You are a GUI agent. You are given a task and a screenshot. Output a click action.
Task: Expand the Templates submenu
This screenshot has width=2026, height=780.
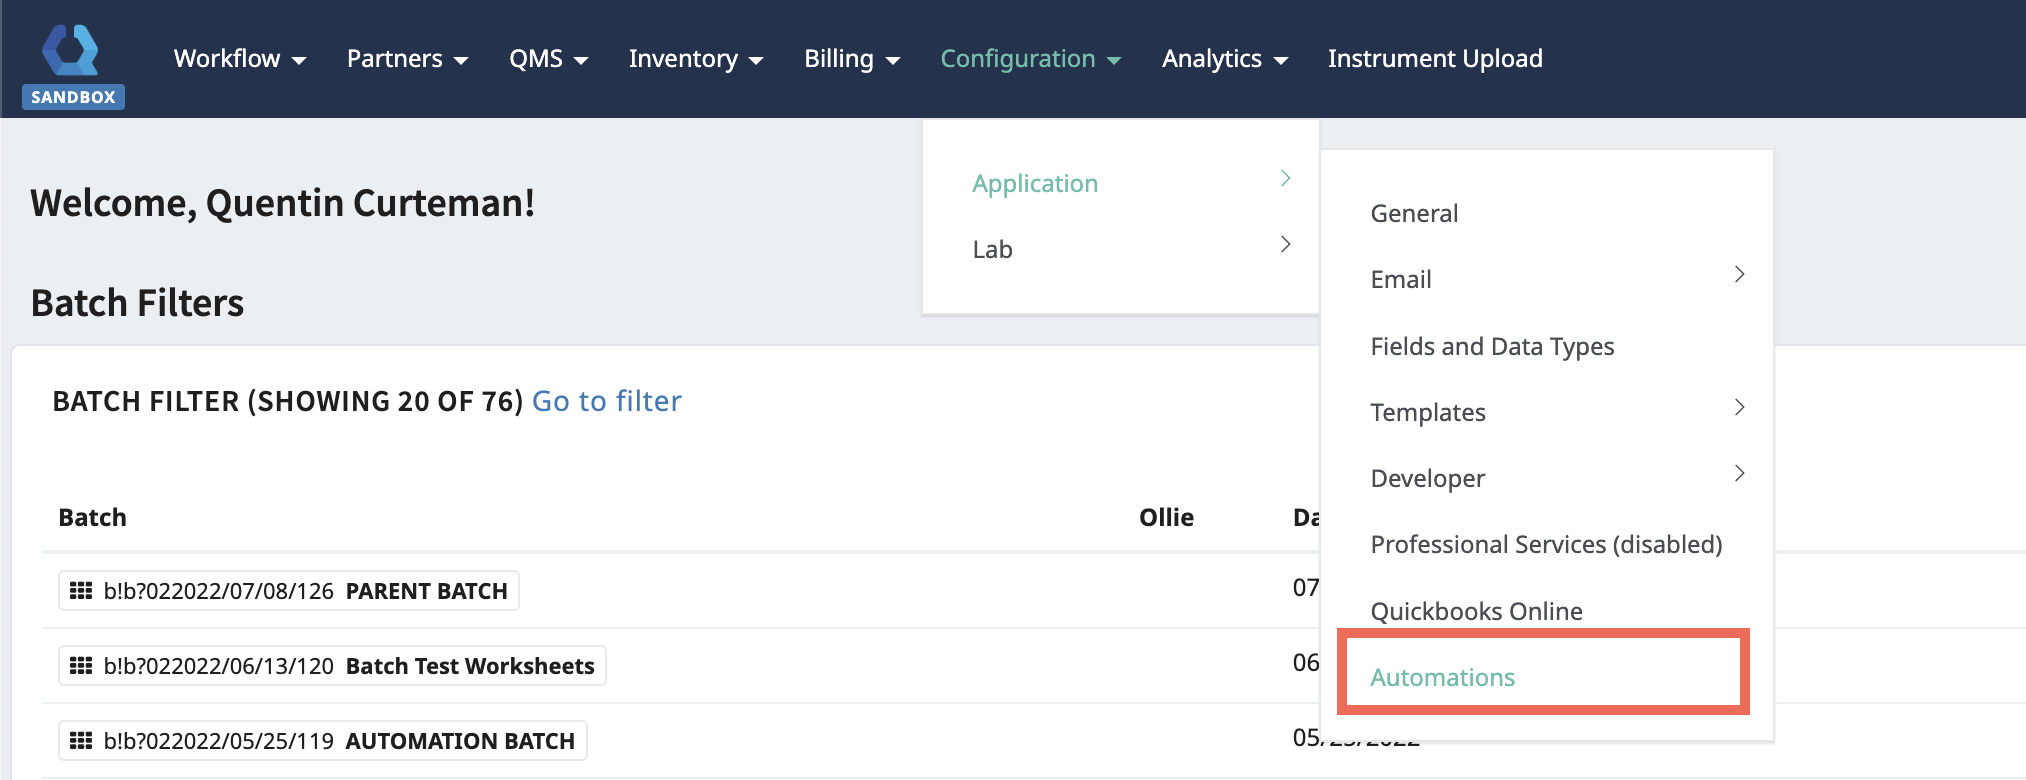click(1555, 412)
